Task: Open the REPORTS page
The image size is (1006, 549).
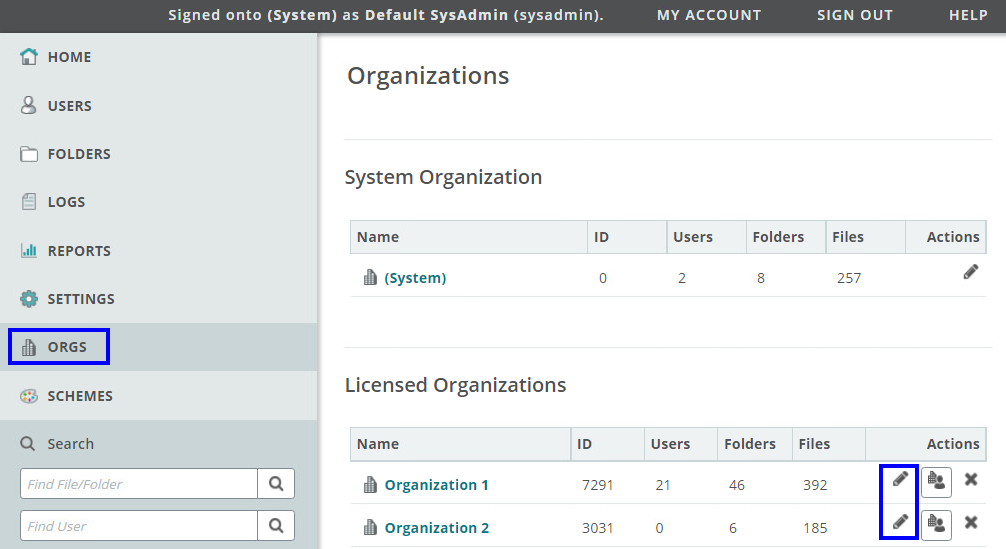Action: (79, 251)
